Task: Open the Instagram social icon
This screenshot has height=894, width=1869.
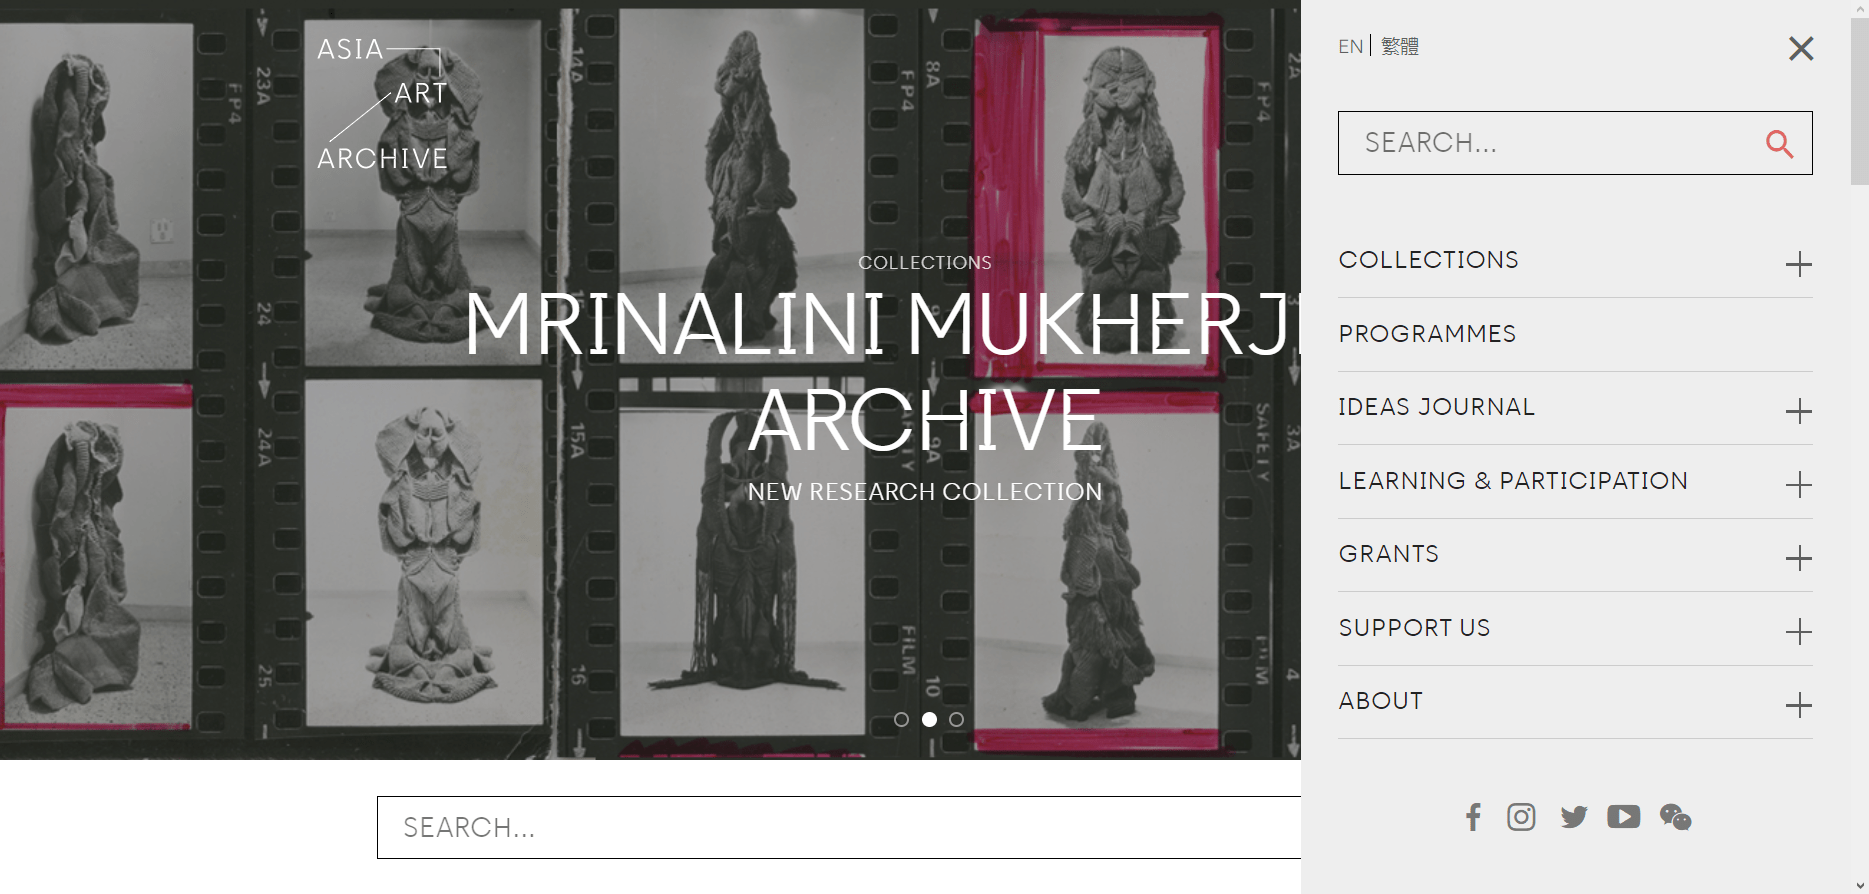Action: (1521, 817)
